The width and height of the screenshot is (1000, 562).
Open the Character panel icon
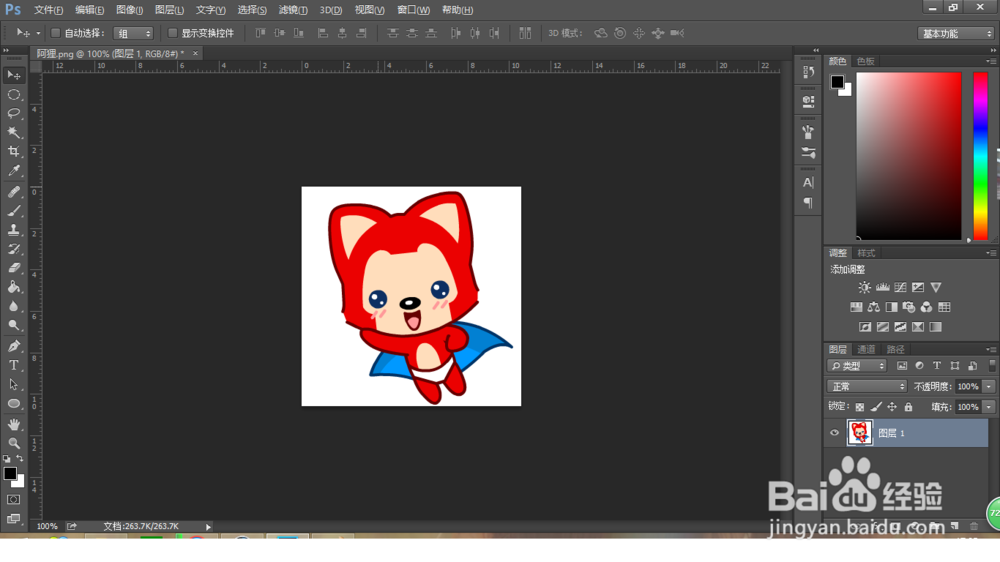pyautogui.click(x=808, y=182)
